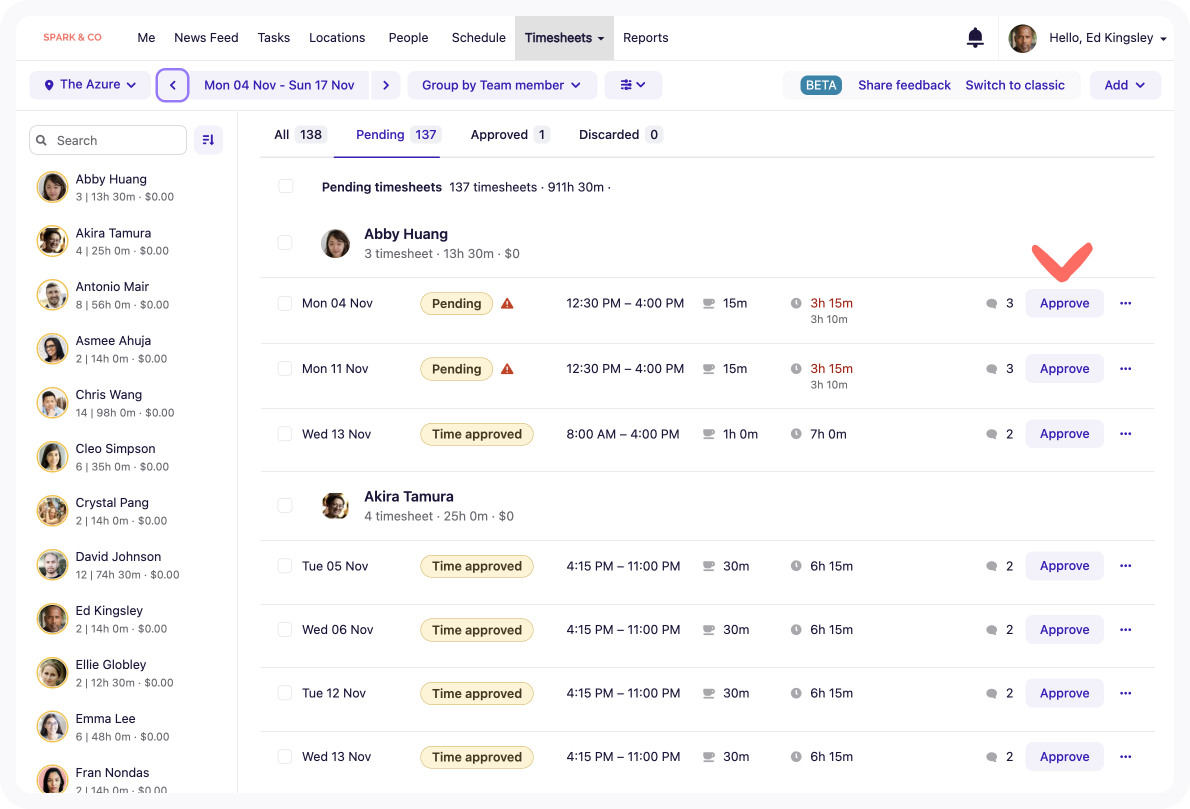The width and height of the screenshot is (1190, 809).
Task: Select all pending timesheets checkbox
Action: coord(285,186)
